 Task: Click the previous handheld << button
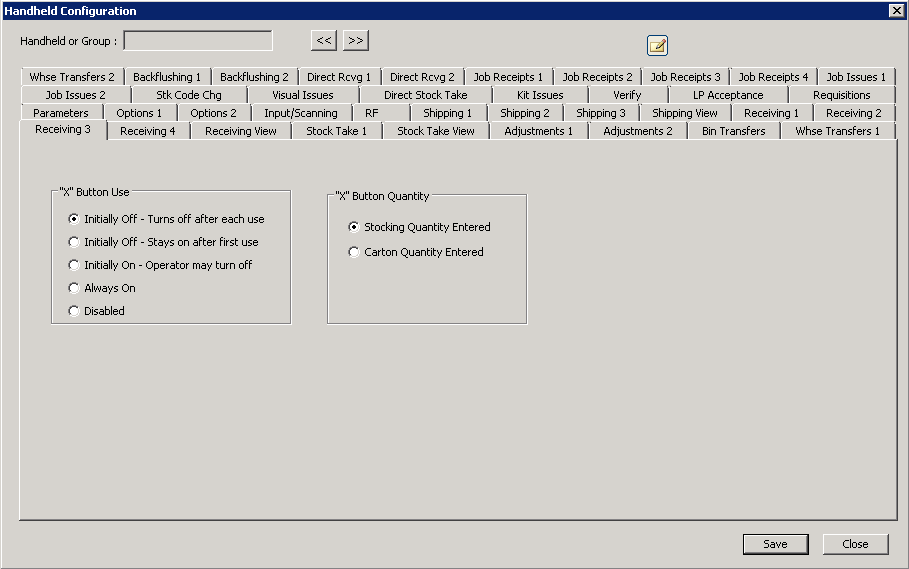tap(324, 40)
